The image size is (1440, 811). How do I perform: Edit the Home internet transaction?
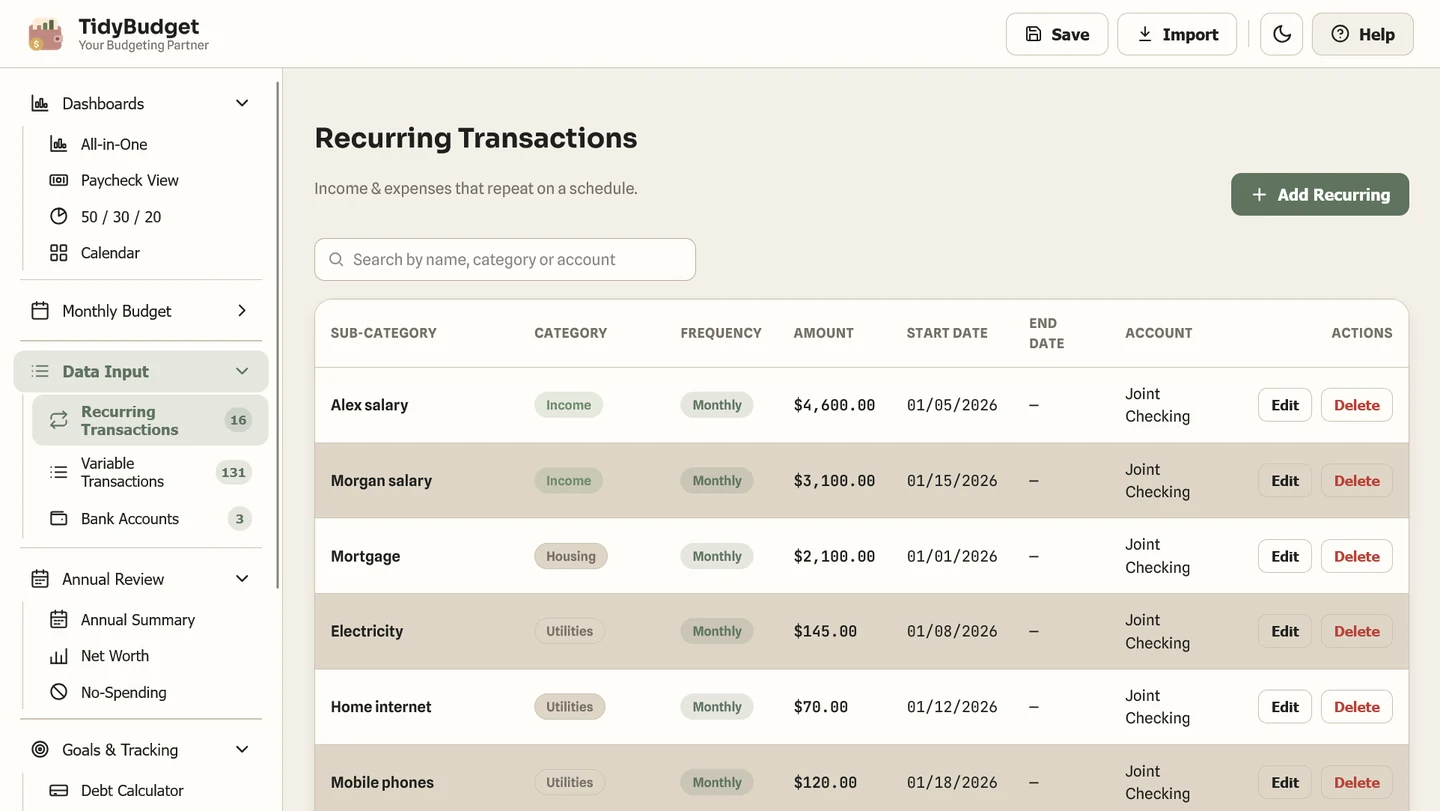coord(1285,707)
